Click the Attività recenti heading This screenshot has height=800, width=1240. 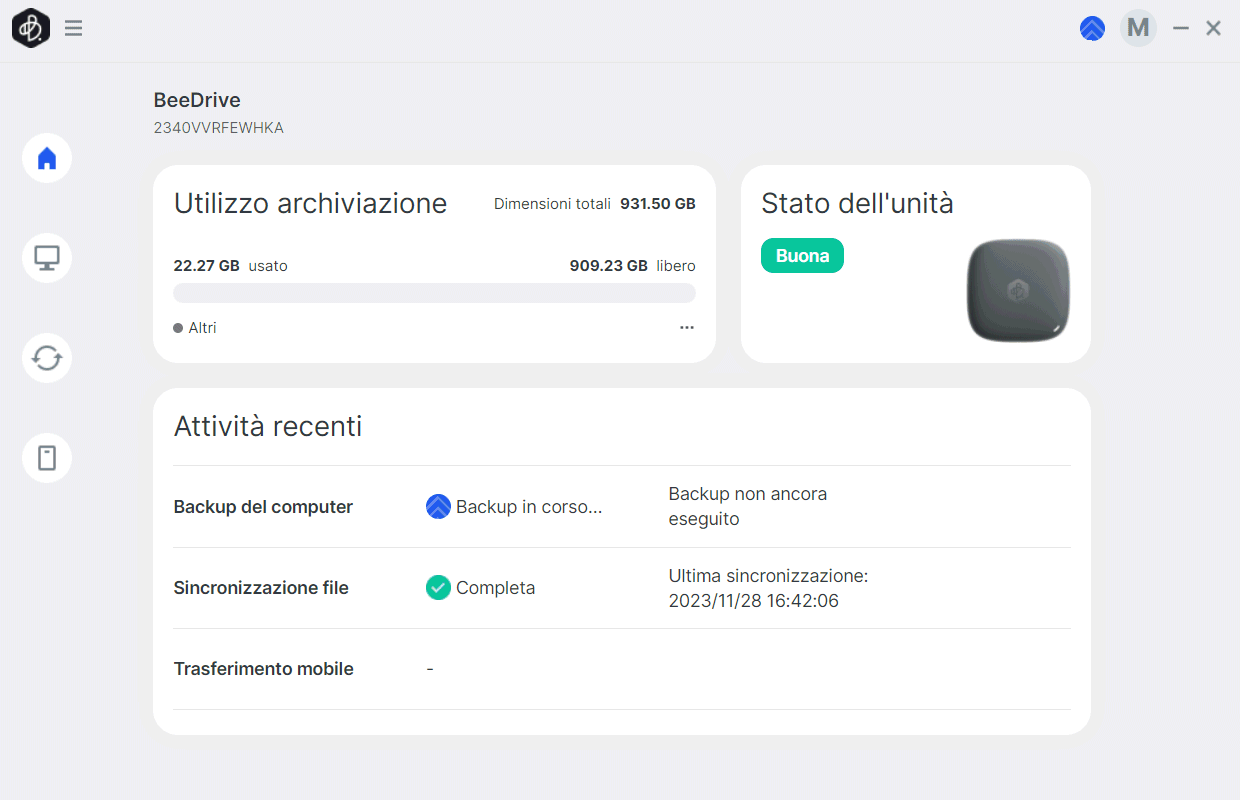[x=268, y=427]
